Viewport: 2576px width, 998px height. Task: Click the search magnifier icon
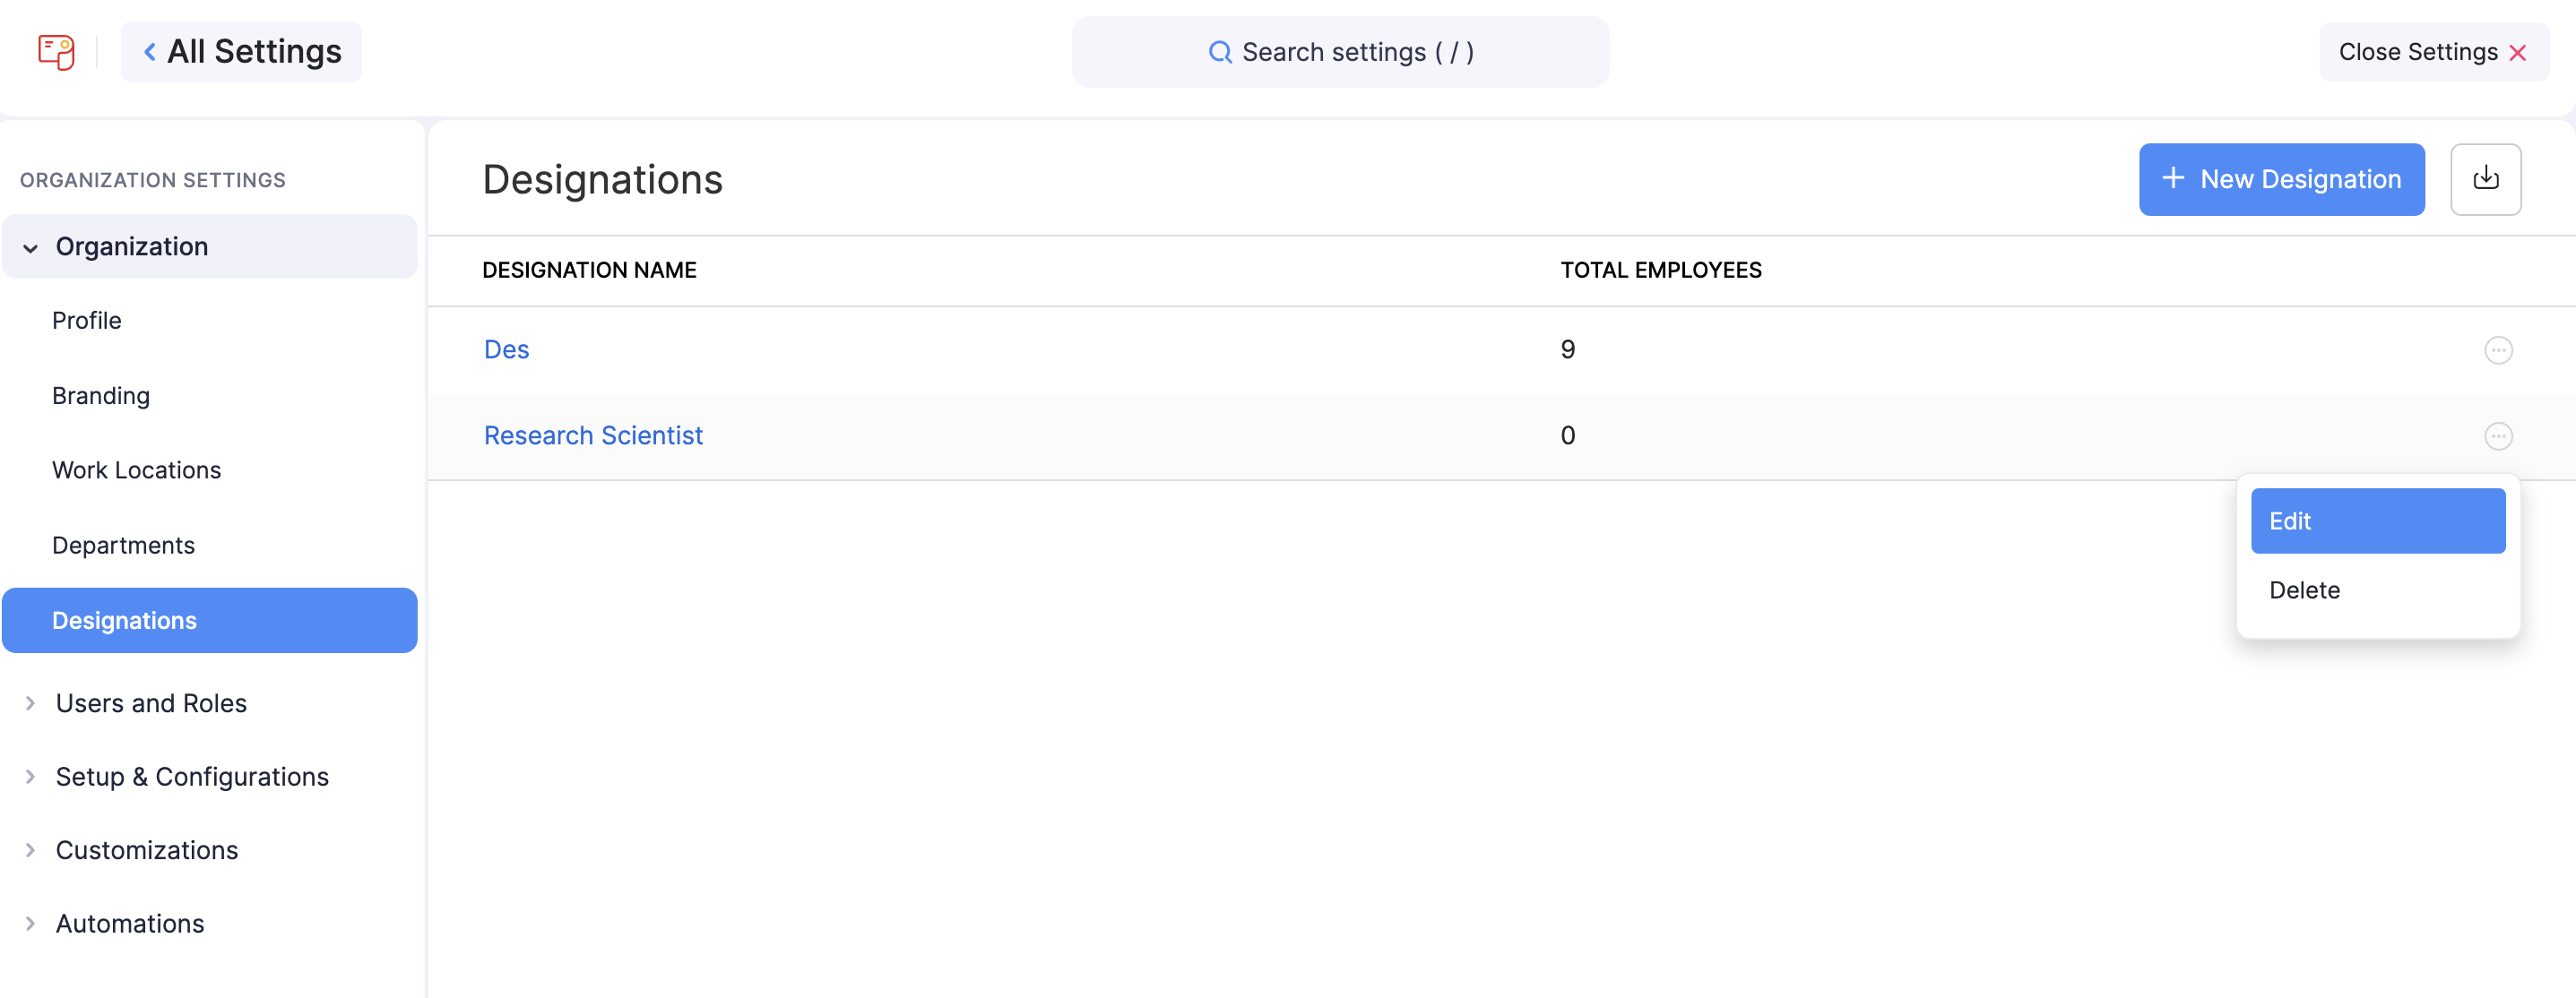click(x=1219, y=52)
